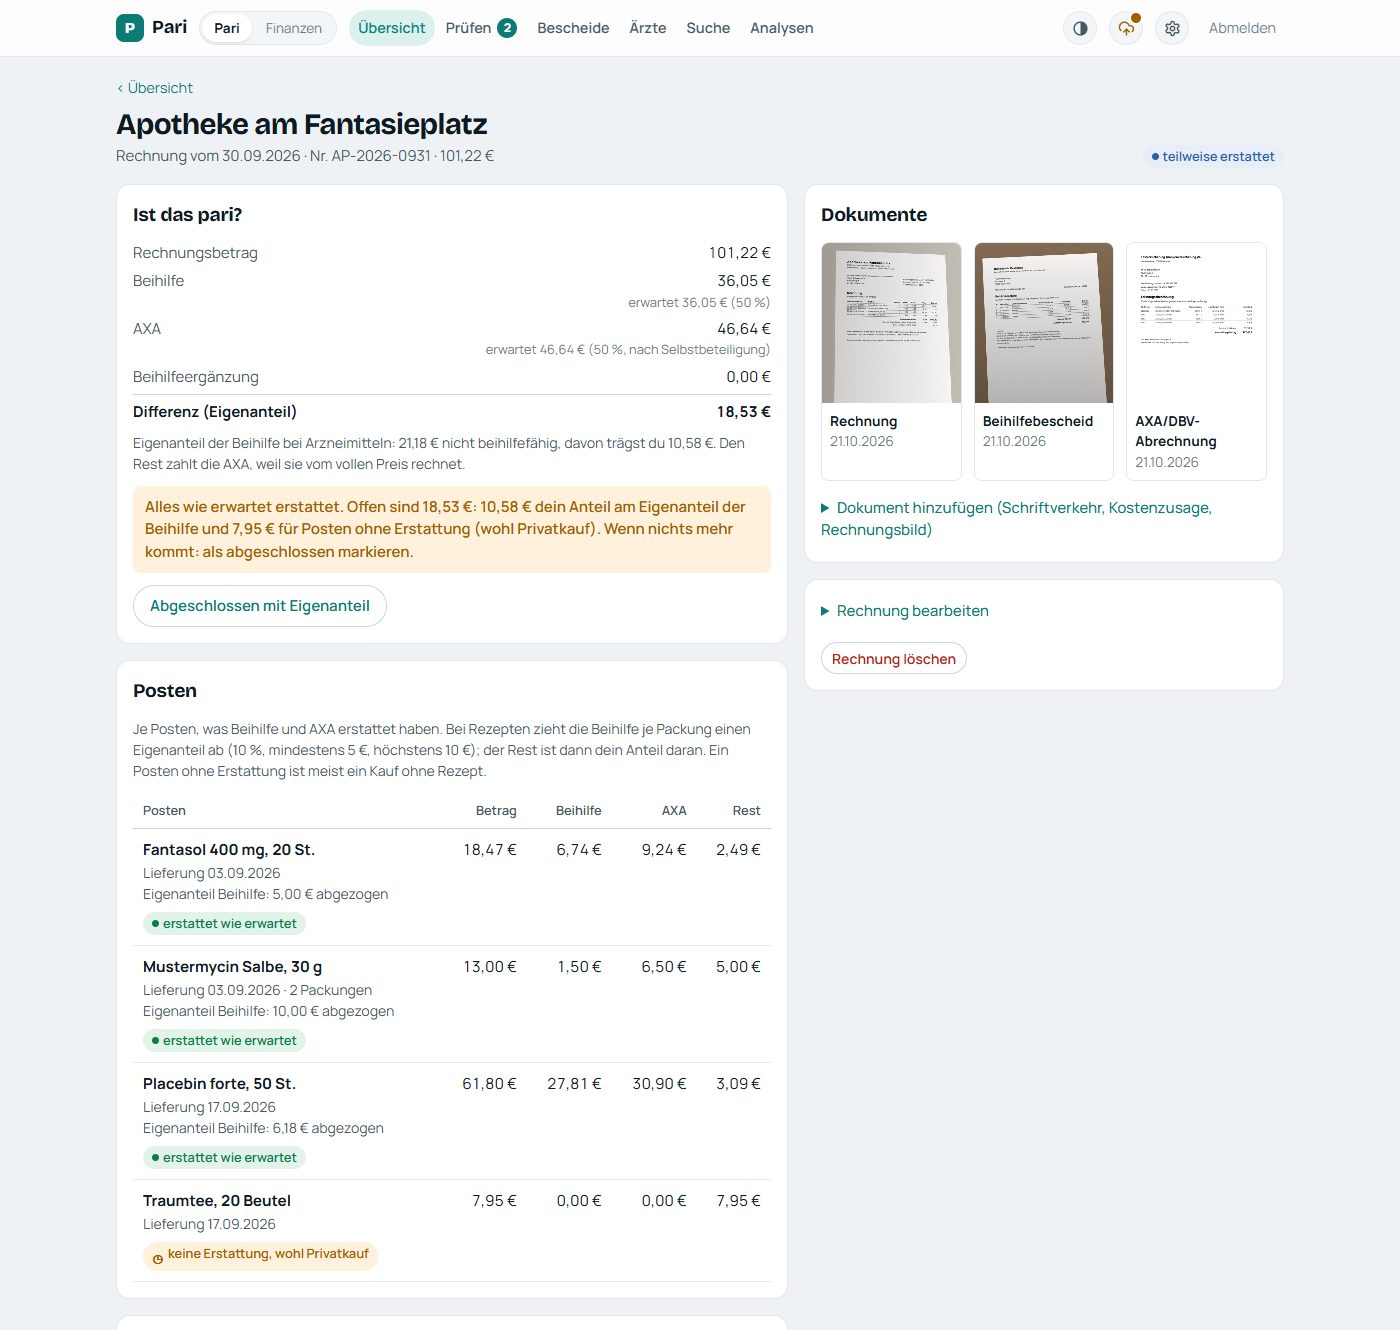Click the Rest cell 5,00 € for Mustermycin
The width and height of the screenshot is (1400, 1330).
tap(738, 967)
